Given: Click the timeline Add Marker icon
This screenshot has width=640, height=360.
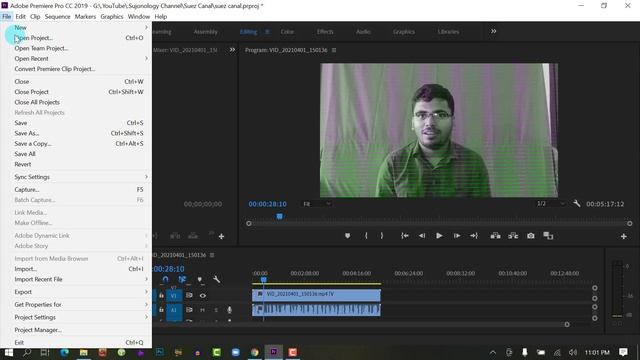Looking at the screenshot, I should (x=200, y=280).
